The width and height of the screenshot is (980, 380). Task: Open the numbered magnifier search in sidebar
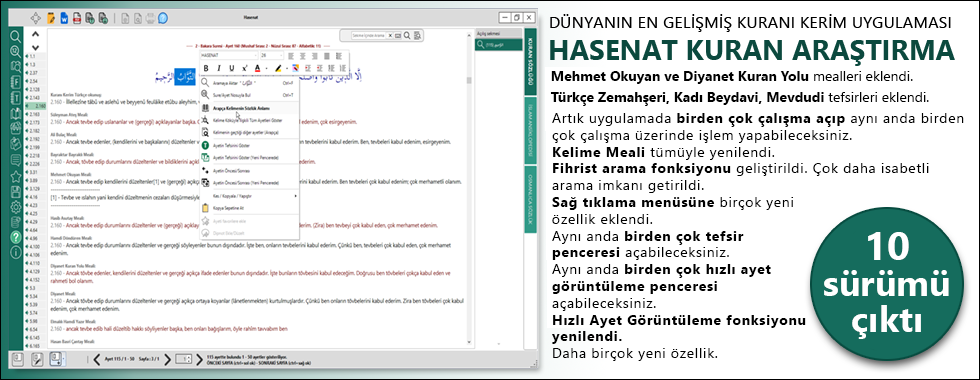coord(15,51)
